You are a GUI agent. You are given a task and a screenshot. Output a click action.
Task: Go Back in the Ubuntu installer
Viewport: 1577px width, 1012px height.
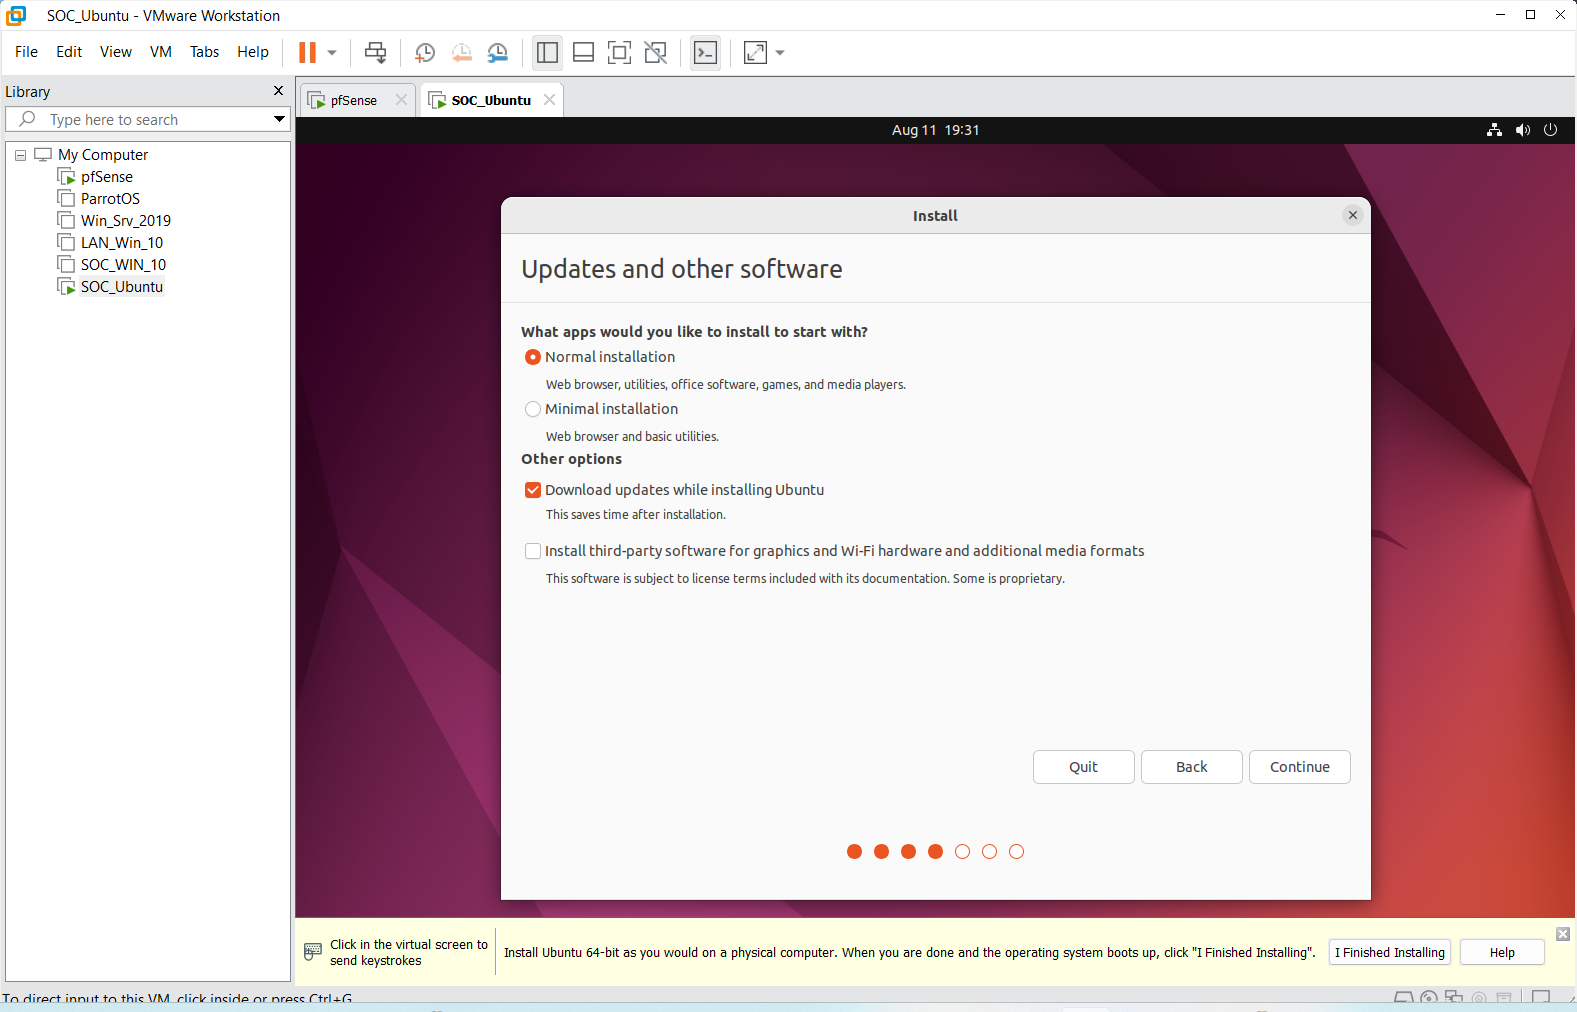click(x=1191, y=767)
